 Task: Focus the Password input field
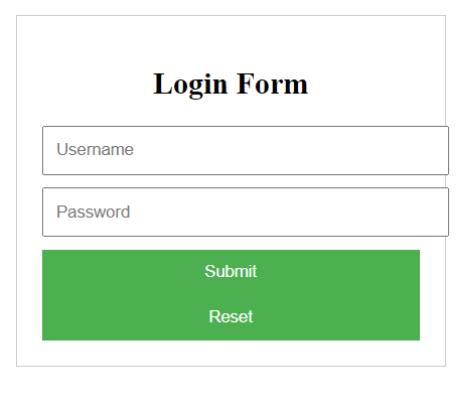point(245,212)
